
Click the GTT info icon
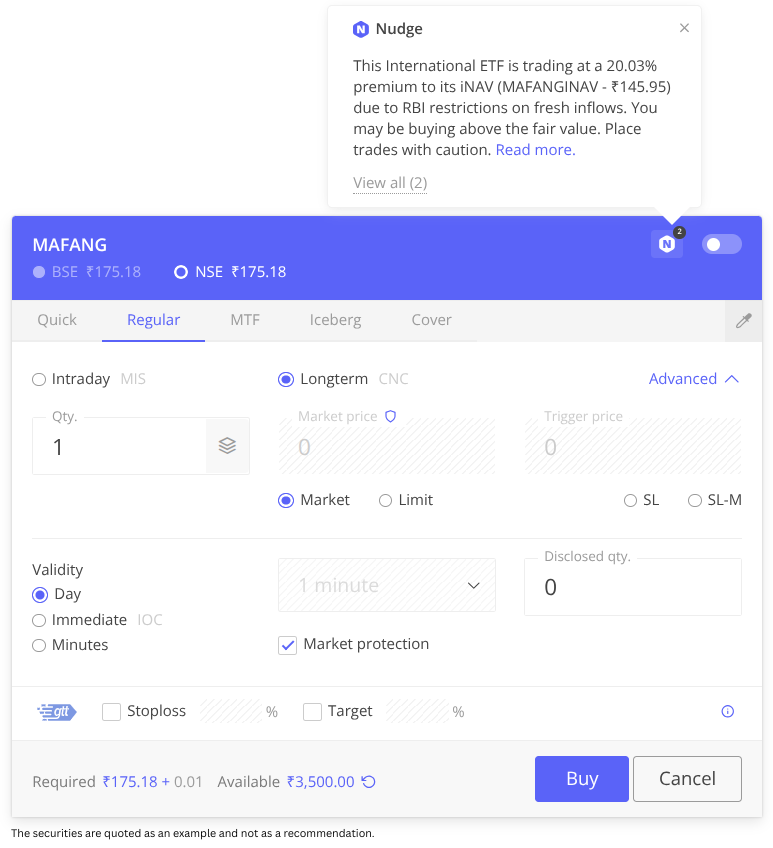(727, 712)
